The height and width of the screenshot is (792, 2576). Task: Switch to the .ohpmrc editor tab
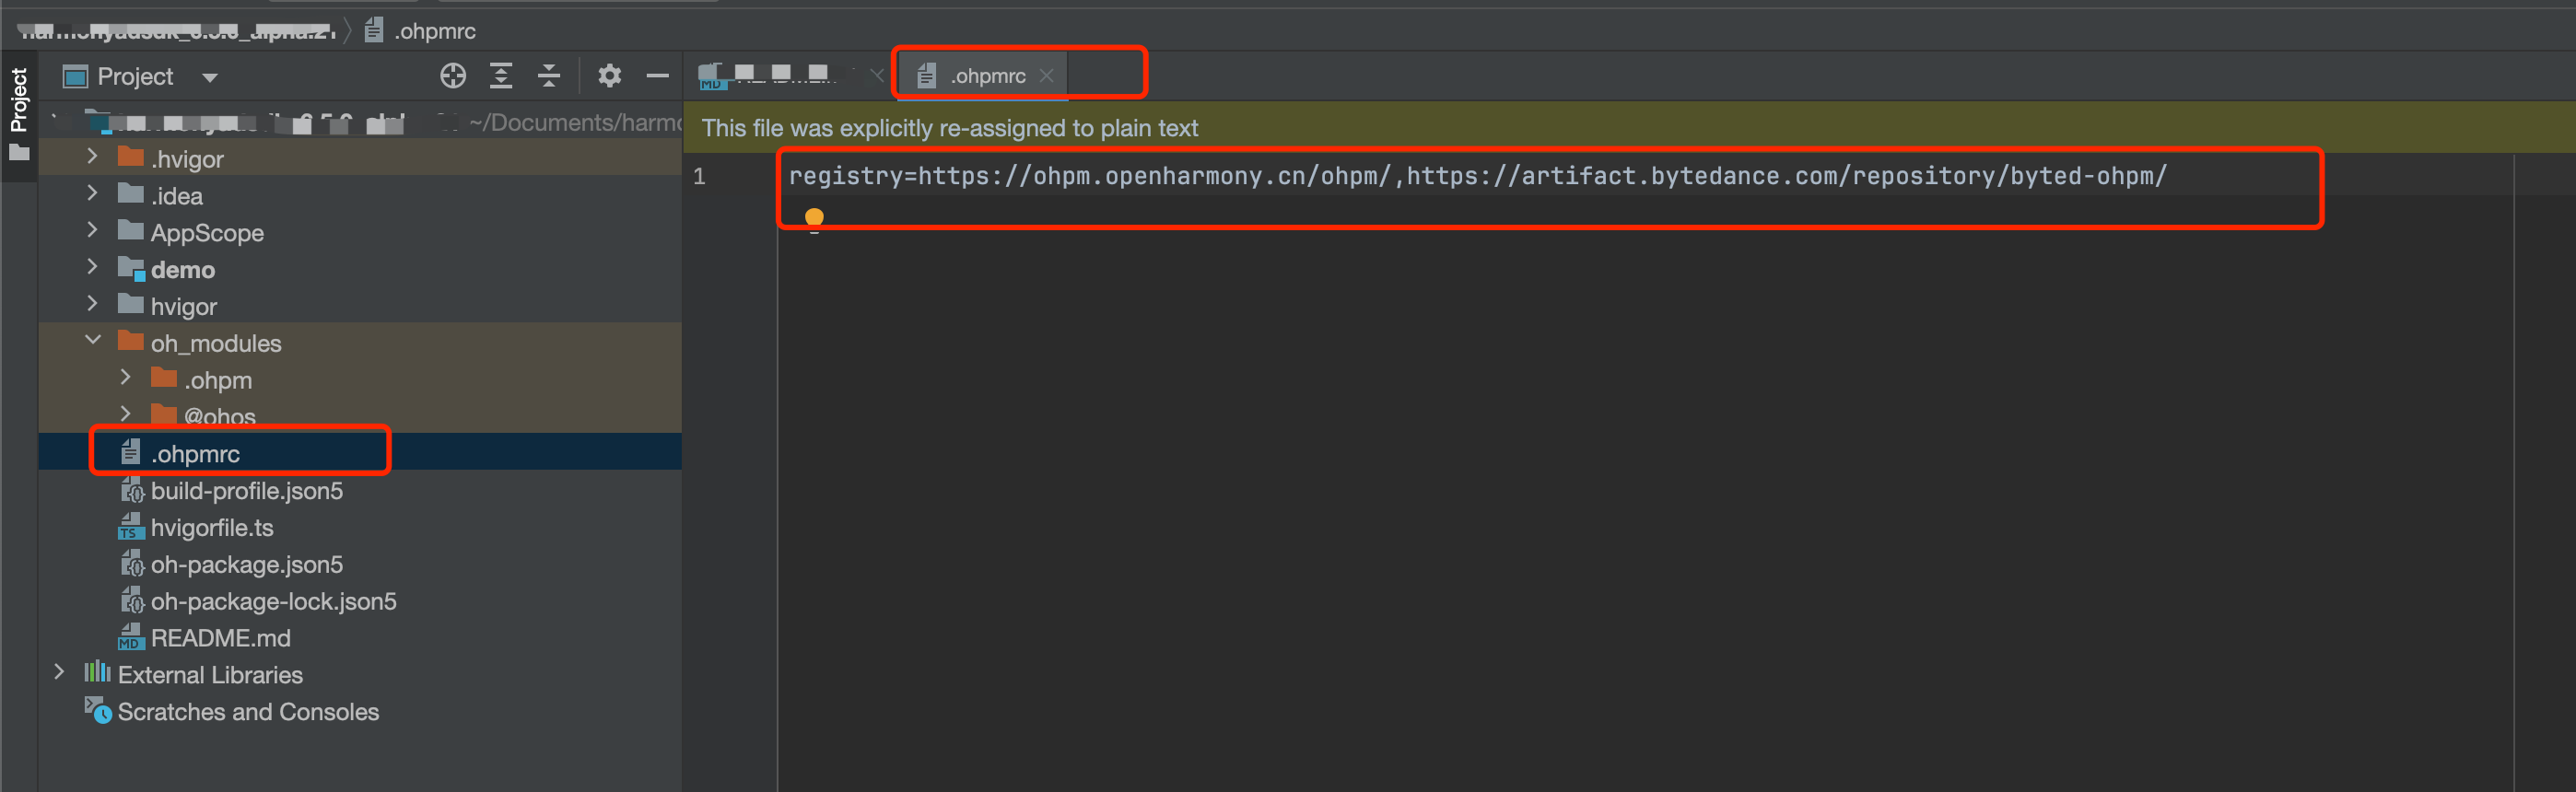(x=986, y=76)
